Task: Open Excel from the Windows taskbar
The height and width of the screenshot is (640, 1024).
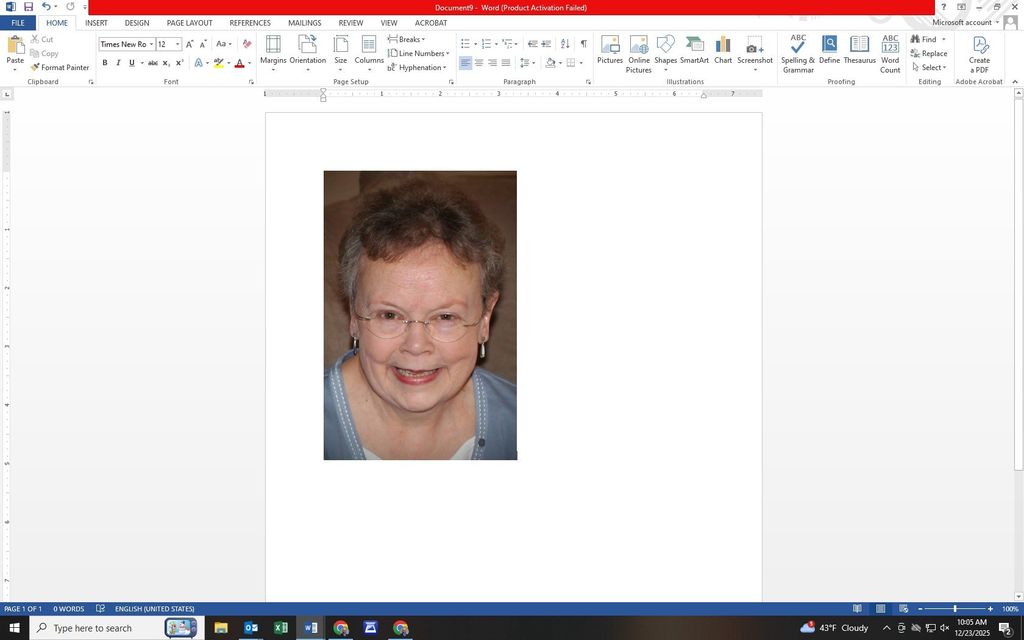Action: [281, 628]
